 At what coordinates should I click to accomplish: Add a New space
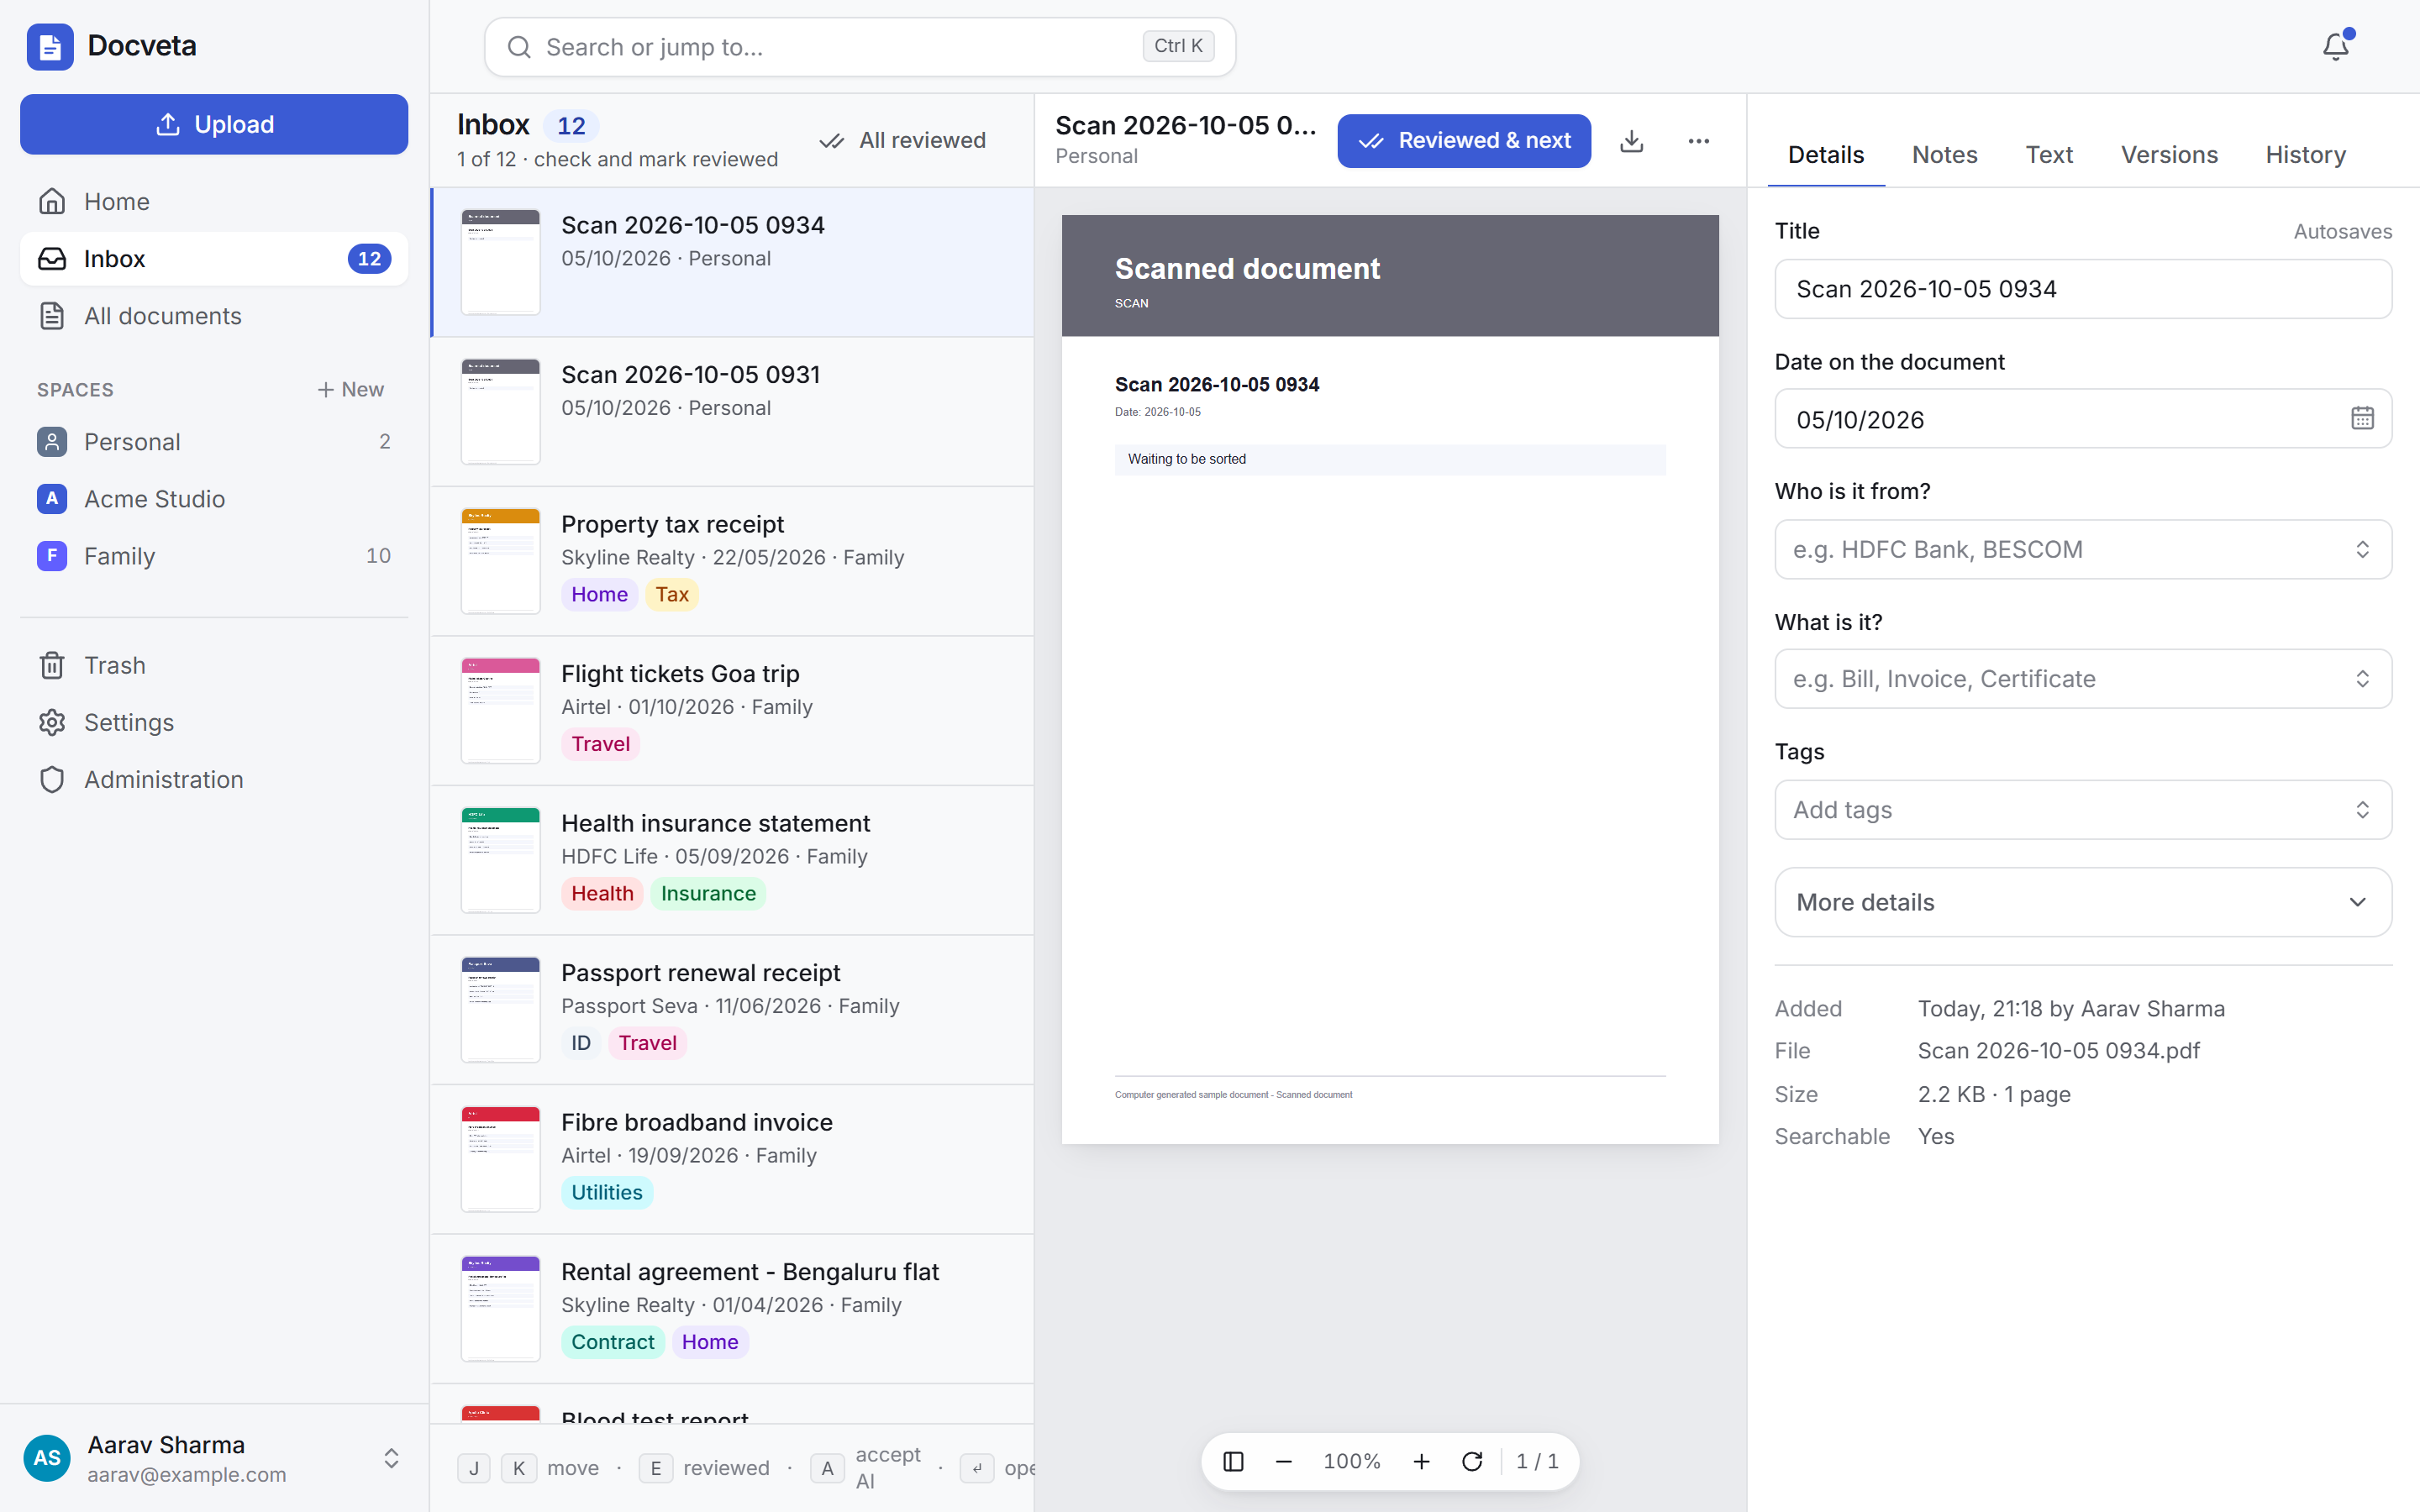click(x=350, y=389)
